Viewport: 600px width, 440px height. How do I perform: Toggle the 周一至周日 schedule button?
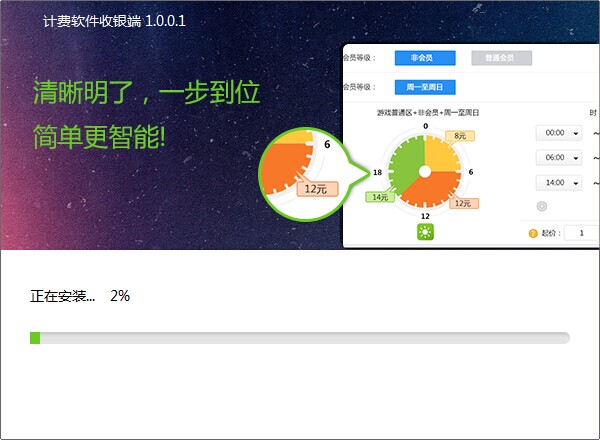tap(425, 87)
